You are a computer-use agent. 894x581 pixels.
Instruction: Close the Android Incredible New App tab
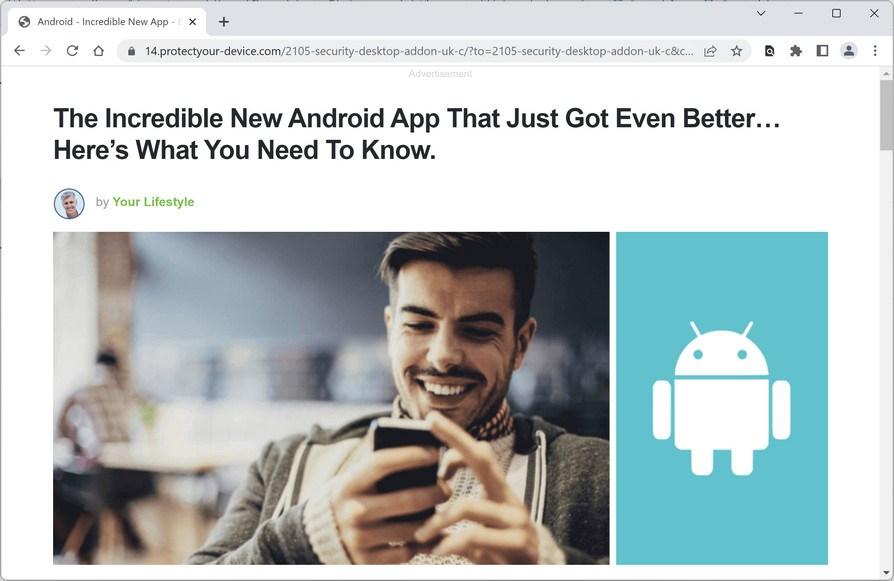point(193,22)
